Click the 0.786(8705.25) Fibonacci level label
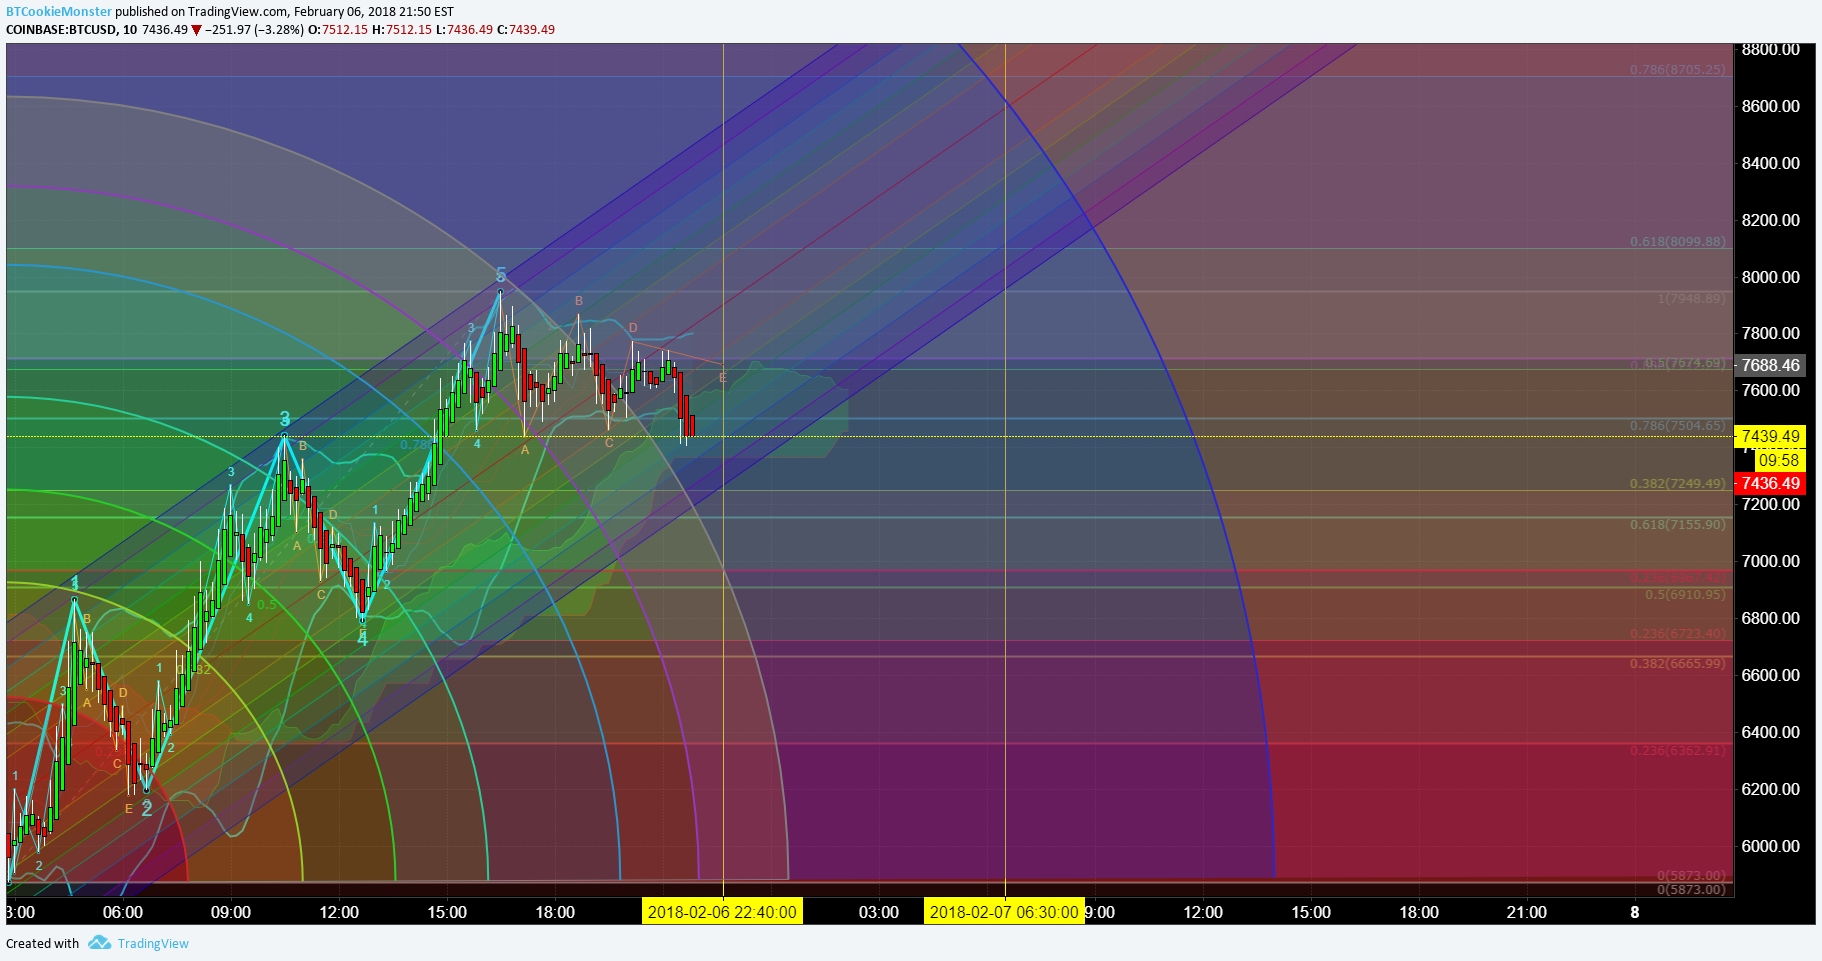The width and height of the screenshot is (1822, 961). pos(1677,70)
